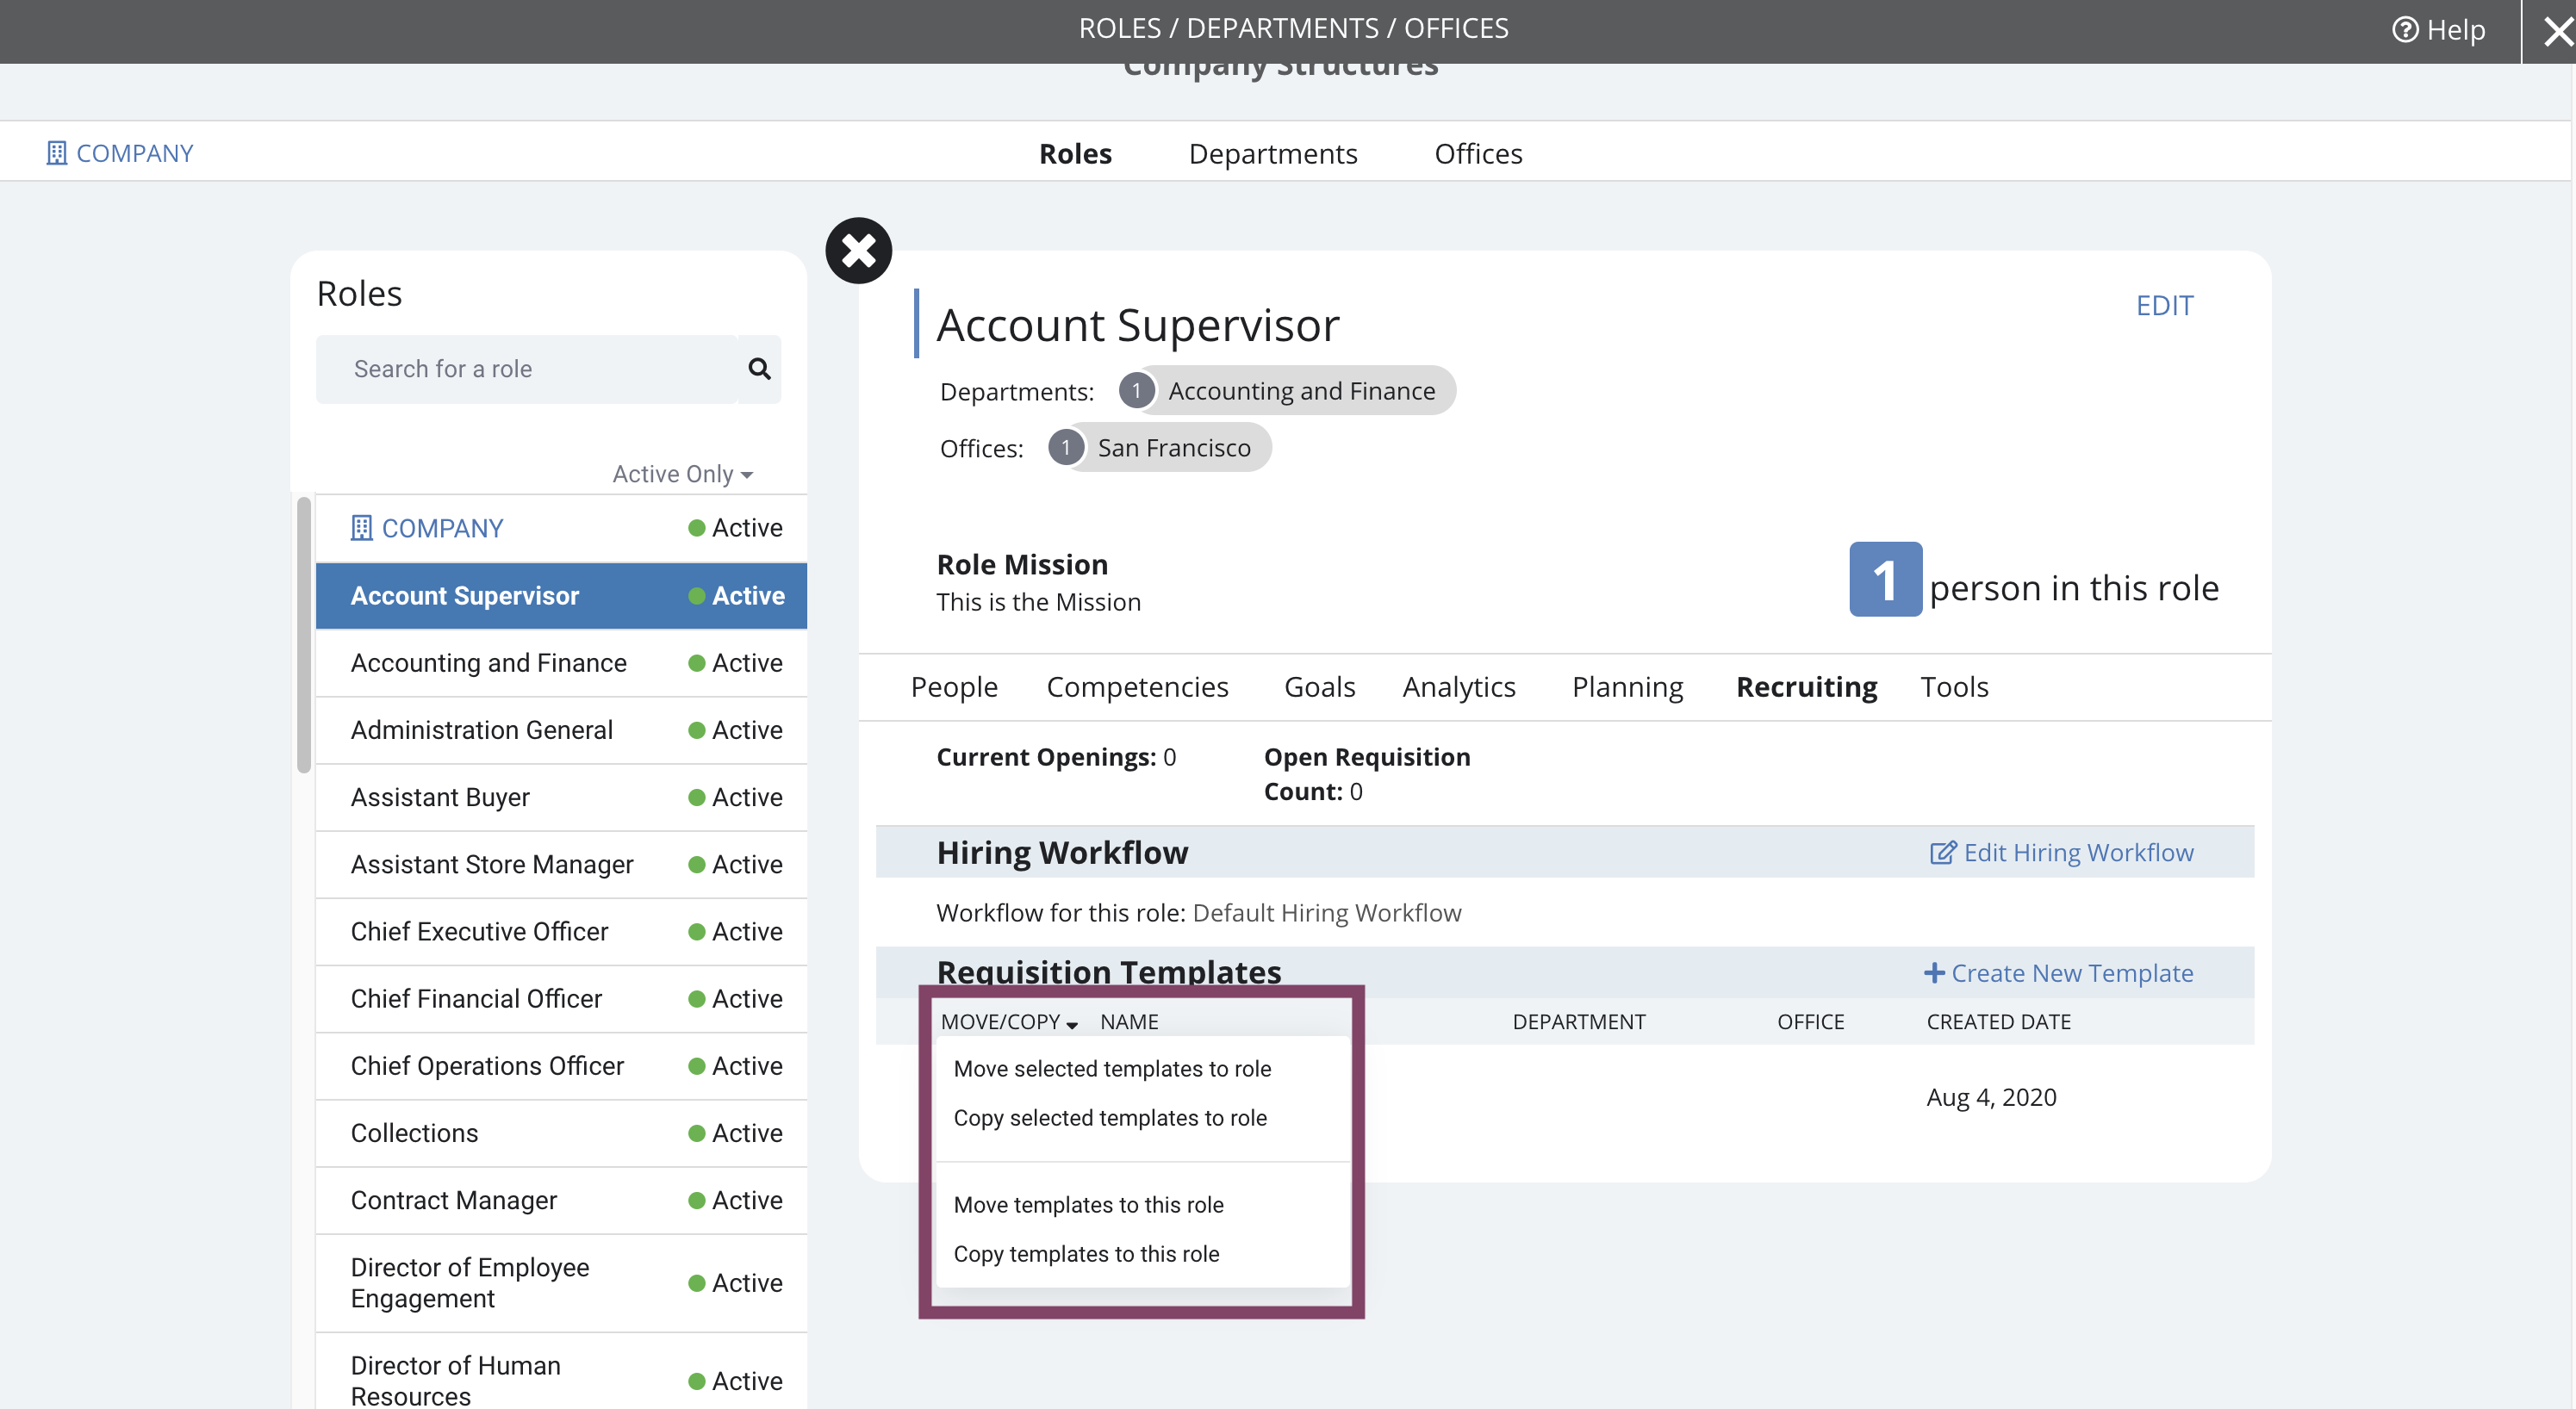This screenshot has width=2576, height=1409.
Task: Open the Active Only filter dropdown
Action: coord(682,474)
